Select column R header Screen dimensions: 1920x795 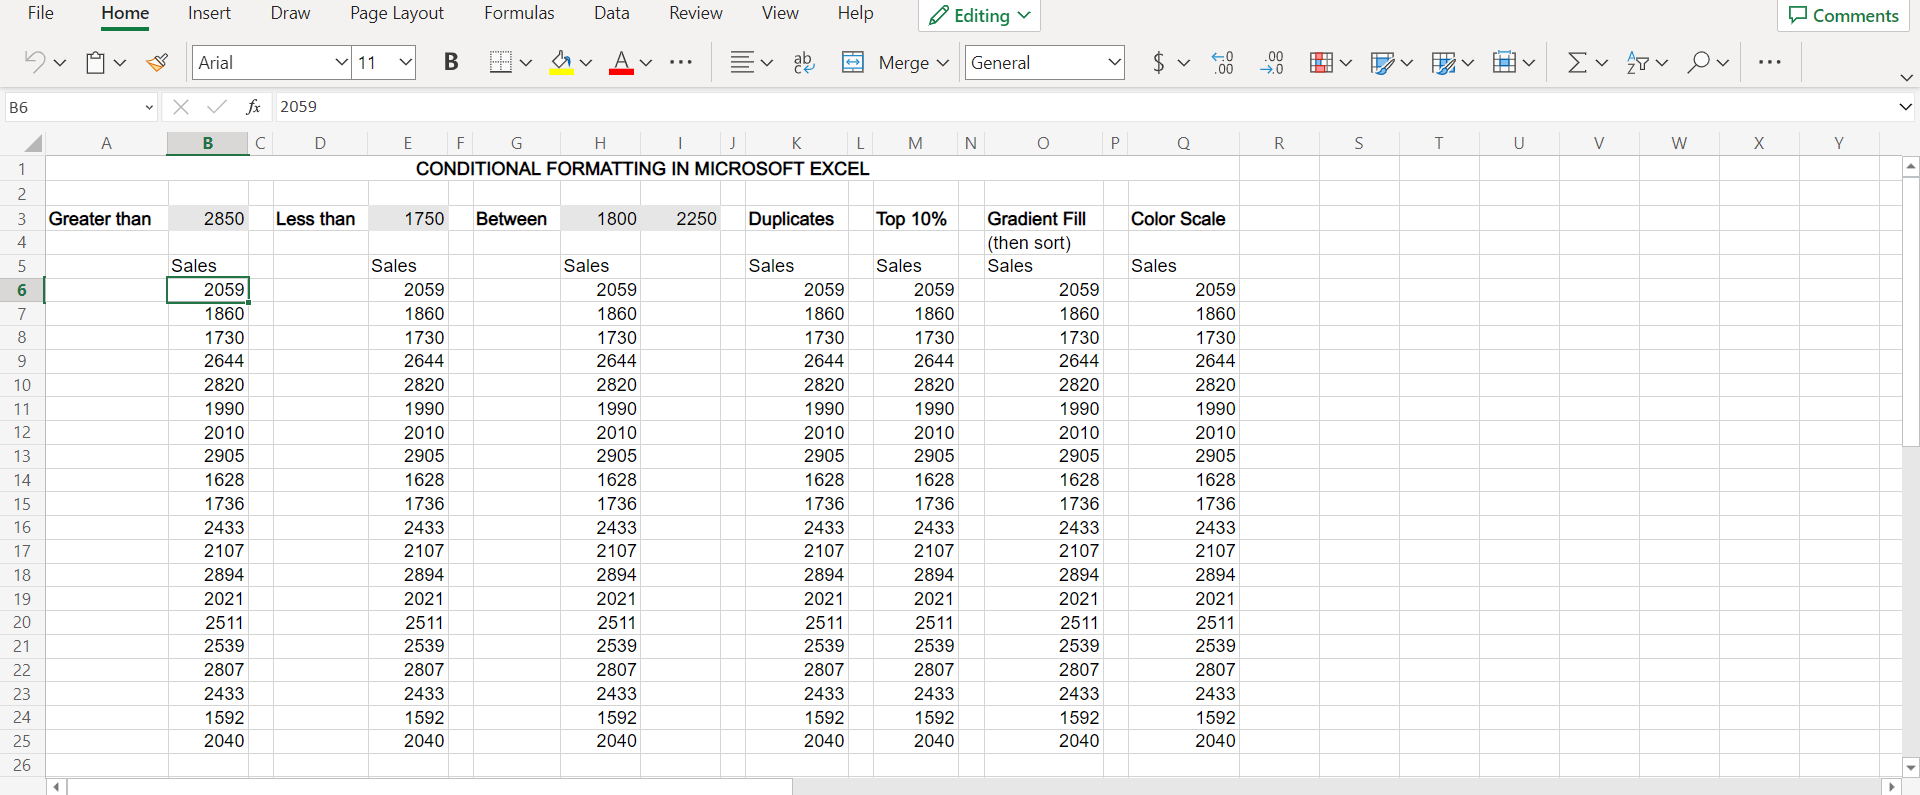click(1279, 143)
